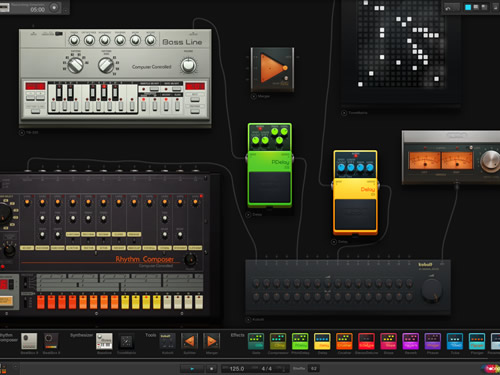The image size is (500, 375).
Task: Select the Slope effect pedal icon
Action: click(388, 341)
